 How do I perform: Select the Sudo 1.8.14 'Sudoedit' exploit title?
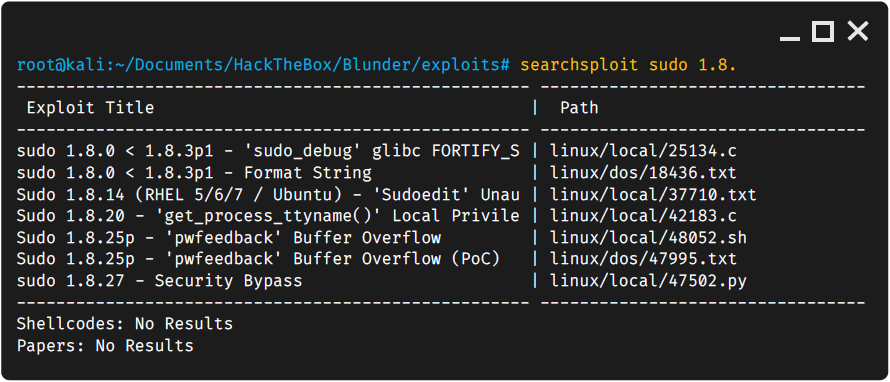click(x=268, y=195)
